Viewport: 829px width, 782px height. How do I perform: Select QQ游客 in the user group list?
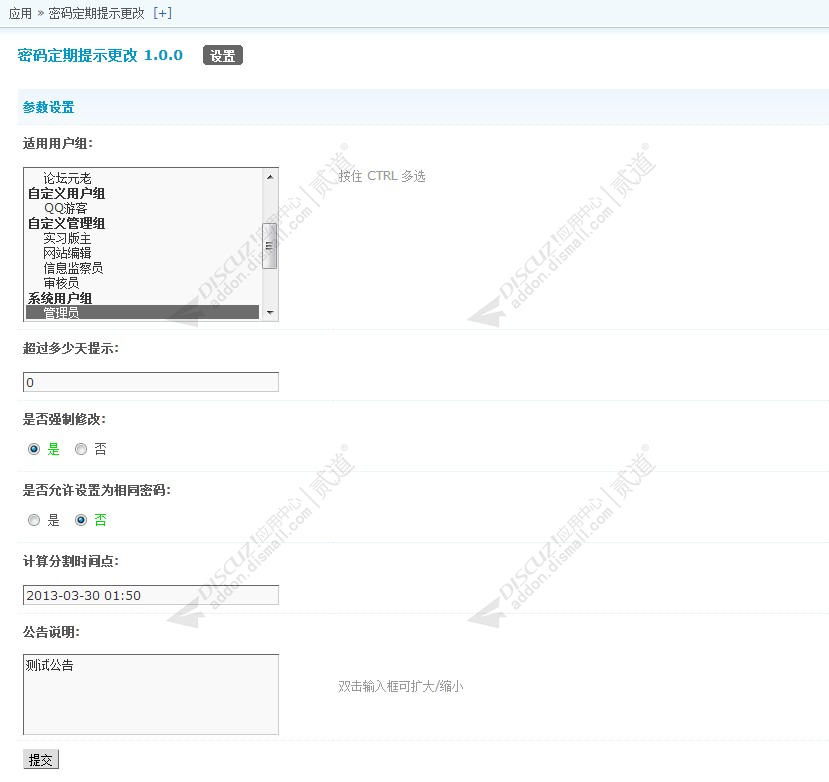[66, 208]
